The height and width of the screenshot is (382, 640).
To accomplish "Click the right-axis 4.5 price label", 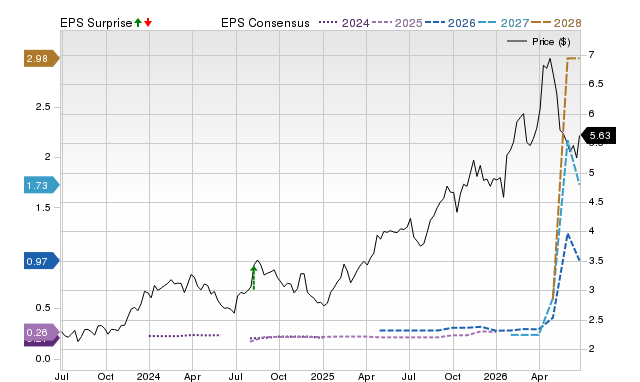I will point(596,202).
